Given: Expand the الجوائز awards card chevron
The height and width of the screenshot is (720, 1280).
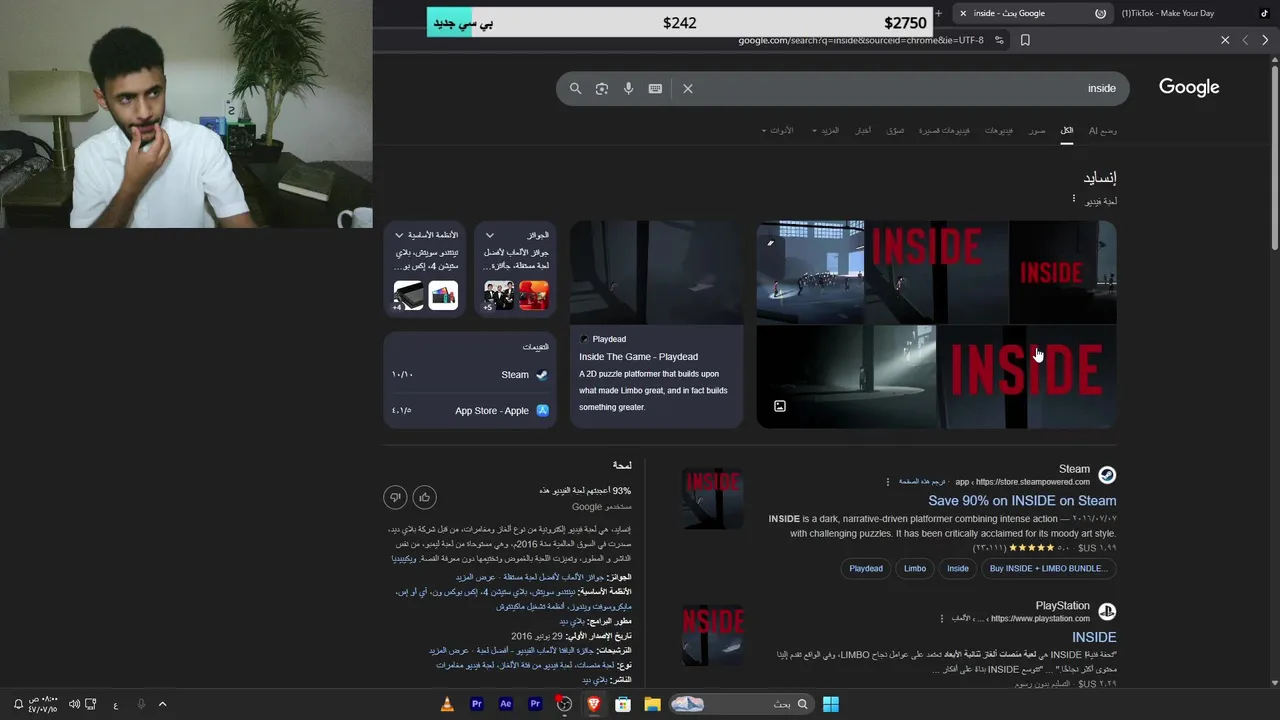Looking at the screenshot, I should pyautogui.click(x=490, y=235).
